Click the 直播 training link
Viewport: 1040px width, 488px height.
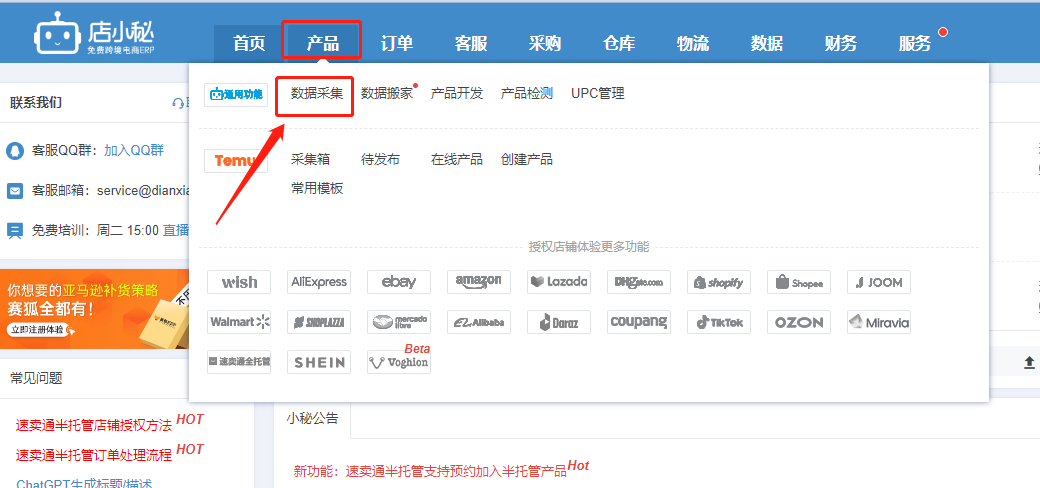click(x=176, y=230)
